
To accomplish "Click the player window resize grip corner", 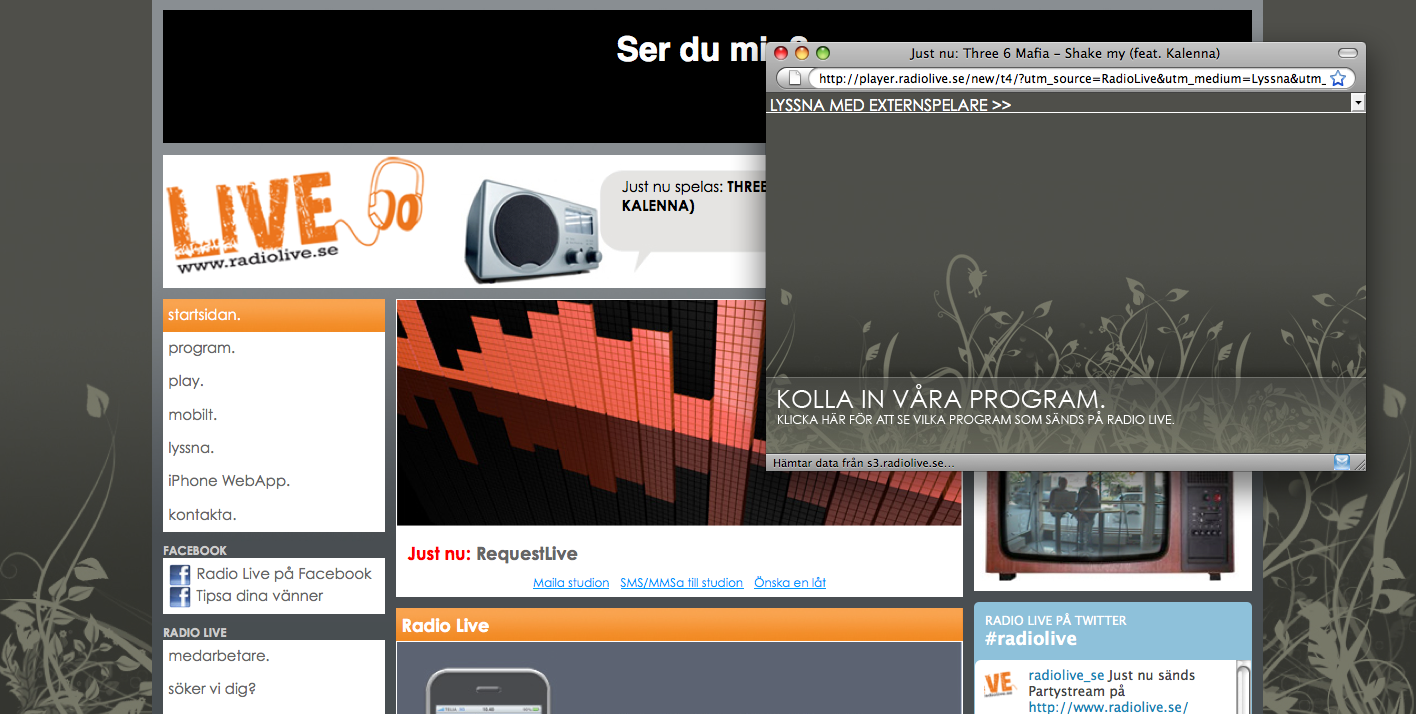I will [x=1359, y=463].
